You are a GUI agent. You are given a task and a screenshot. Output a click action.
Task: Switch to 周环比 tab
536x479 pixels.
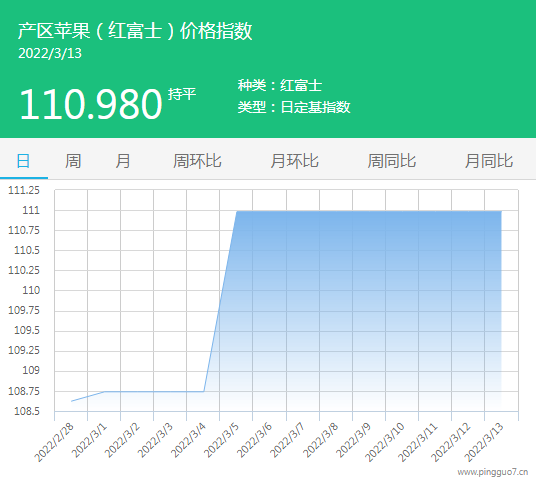click(197, 161)
